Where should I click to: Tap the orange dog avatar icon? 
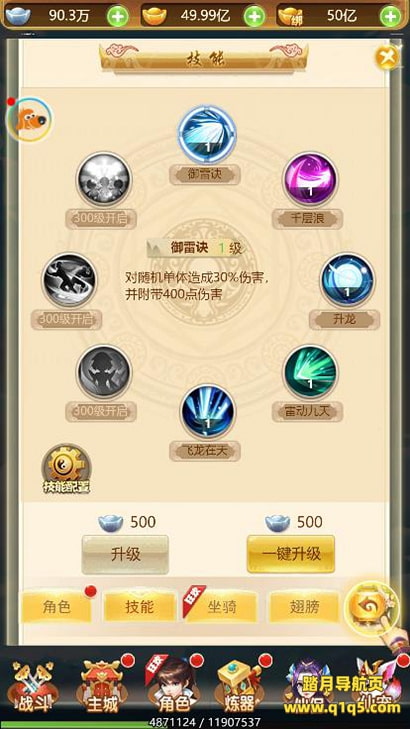pos(29,119)
